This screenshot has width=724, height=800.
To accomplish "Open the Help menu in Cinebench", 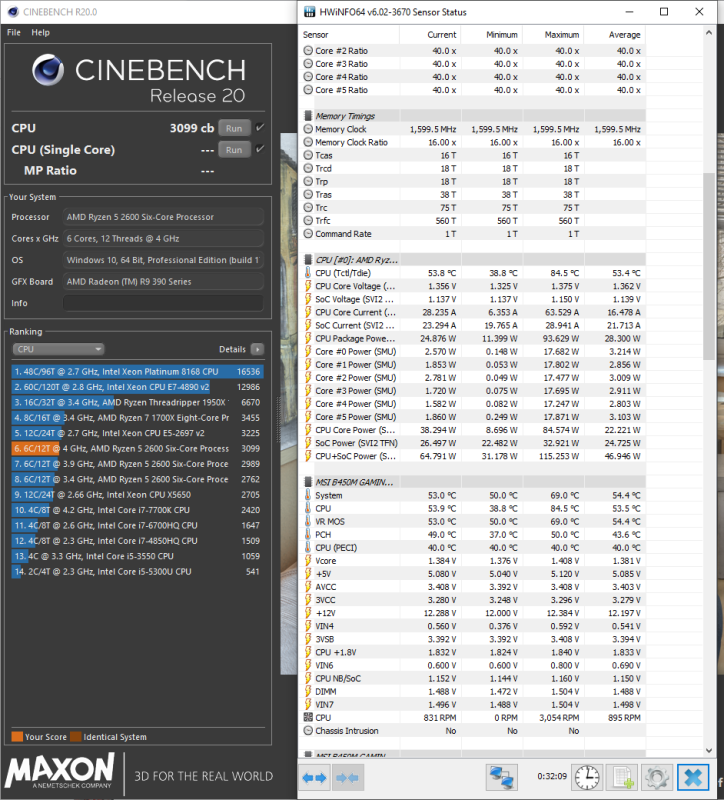I will pos(40,32).
